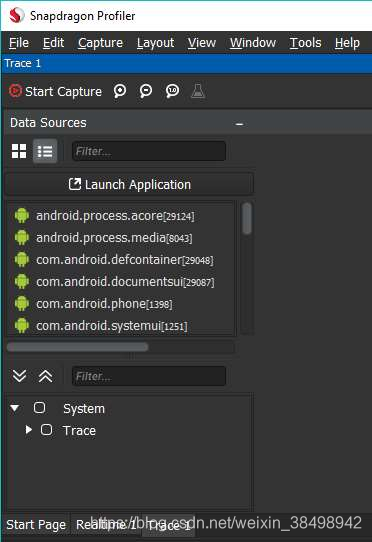The image size is (372, 542).
Task: Click the zoom out magnifier icon
Action: [146, 91]
